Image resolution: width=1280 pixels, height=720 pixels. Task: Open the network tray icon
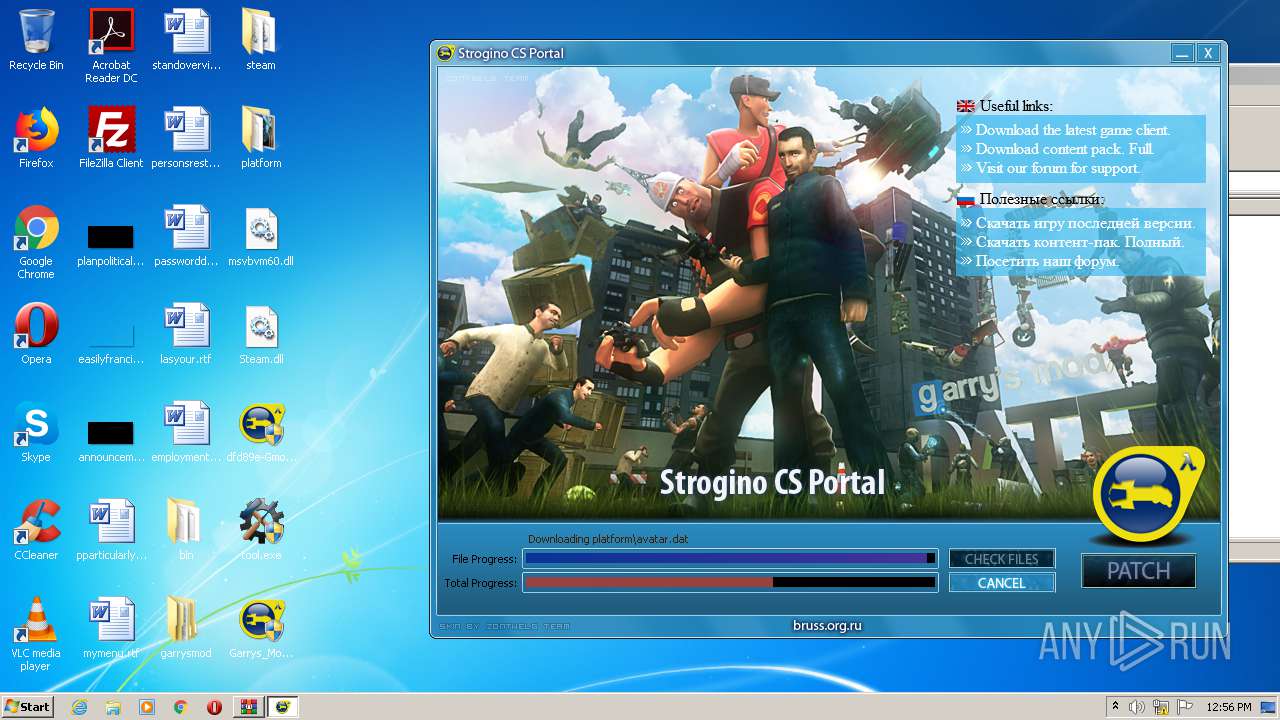pyautogui.click(x=1161, y=707)
